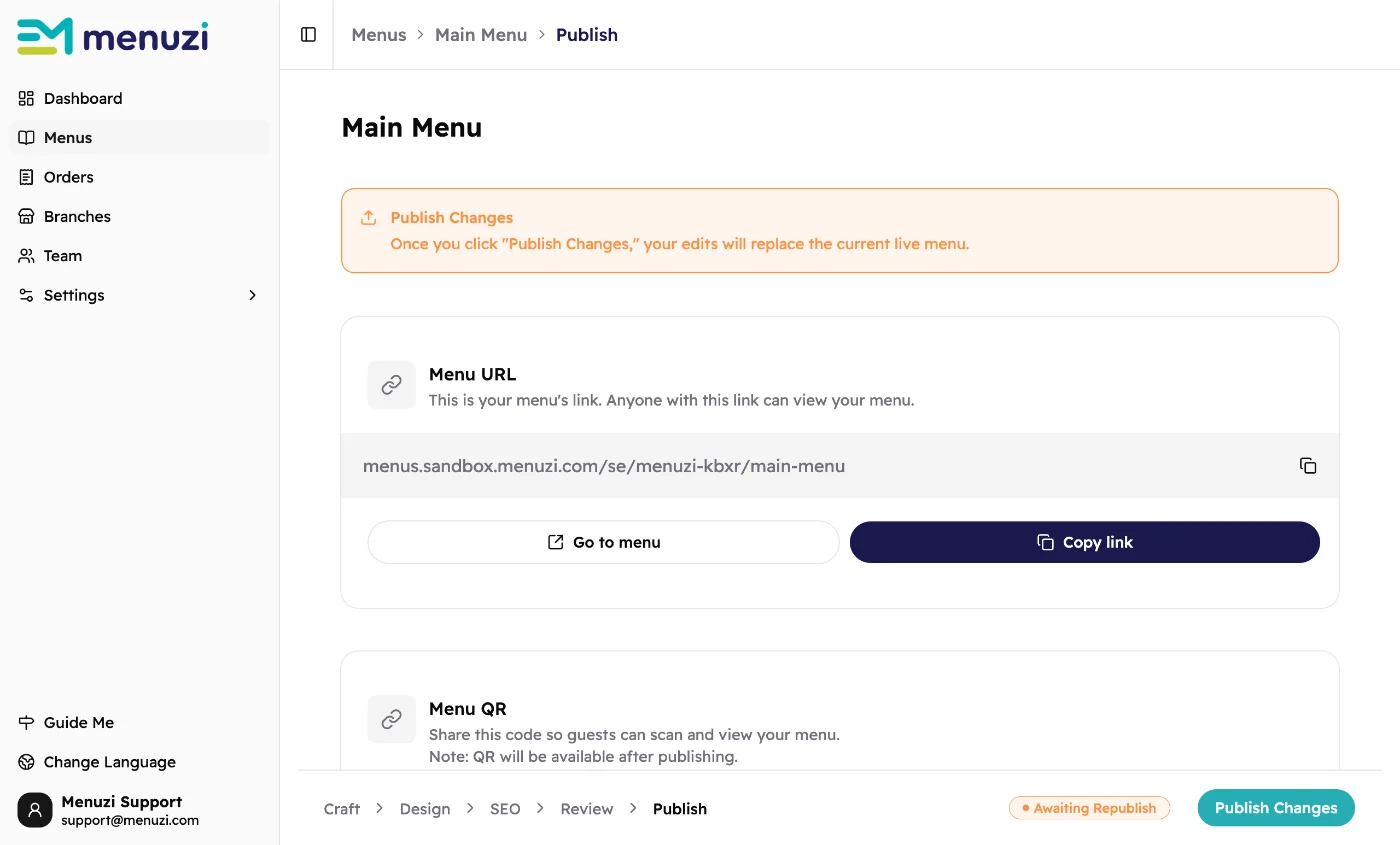Click the support@menuzi.com account email
1400x845 pixels.
click(x=130, y=821)
